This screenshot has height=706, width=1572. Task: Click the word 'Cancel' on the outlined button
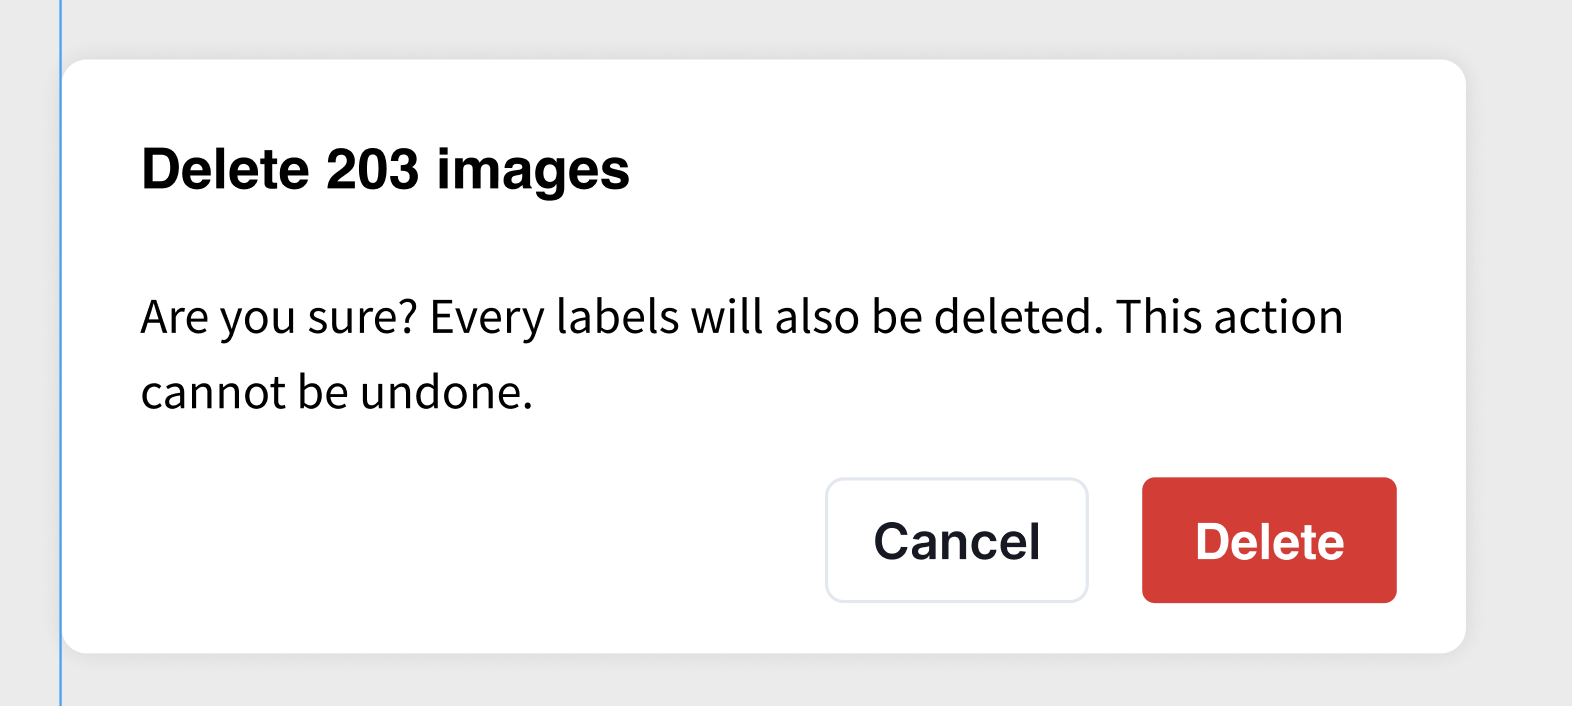[x=956, y=540]
